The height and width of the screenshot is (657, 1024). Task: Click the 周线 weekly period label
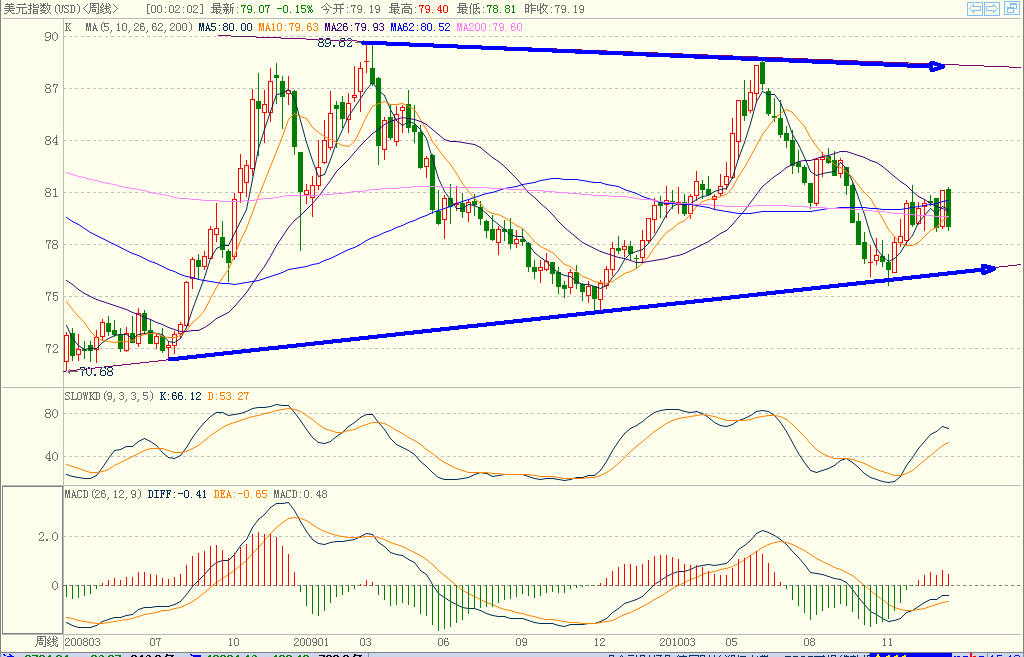click(x=46, y=642)
